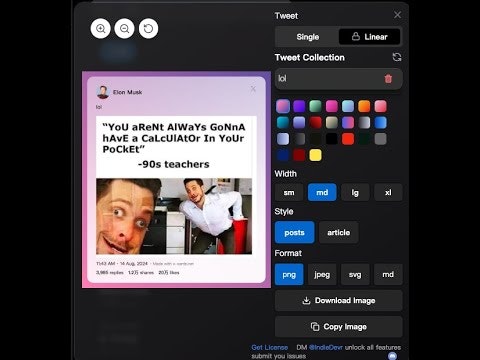Choose the navy blue swatch
The width and height of the screenshot is (480, 360).
point(283,155)
